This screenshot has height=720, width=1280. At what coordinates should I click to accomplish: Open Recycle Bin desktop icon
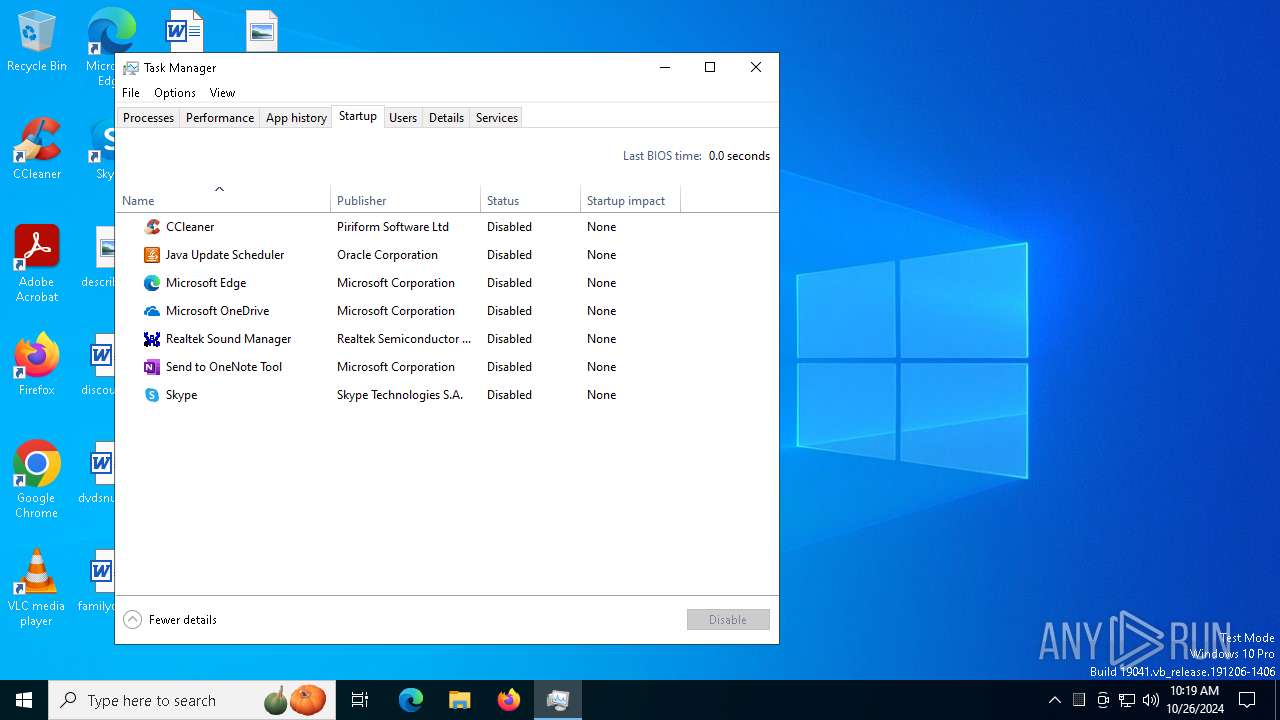tap(37, 41)
